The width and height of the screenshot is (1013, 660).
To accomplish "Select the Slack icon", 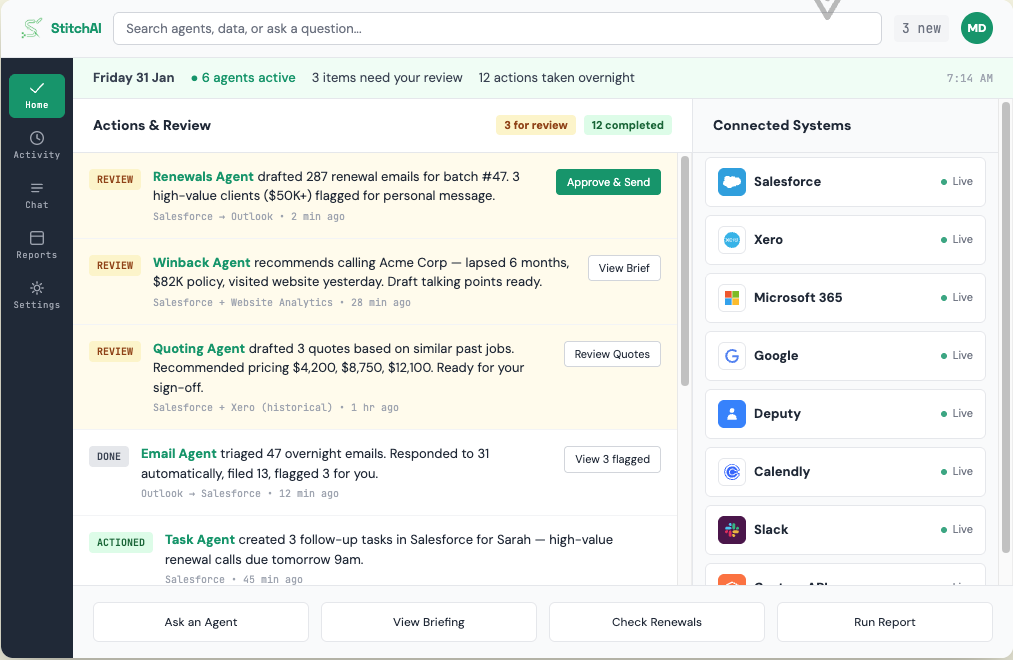I will pyautogui.click(x=730, y=529).
